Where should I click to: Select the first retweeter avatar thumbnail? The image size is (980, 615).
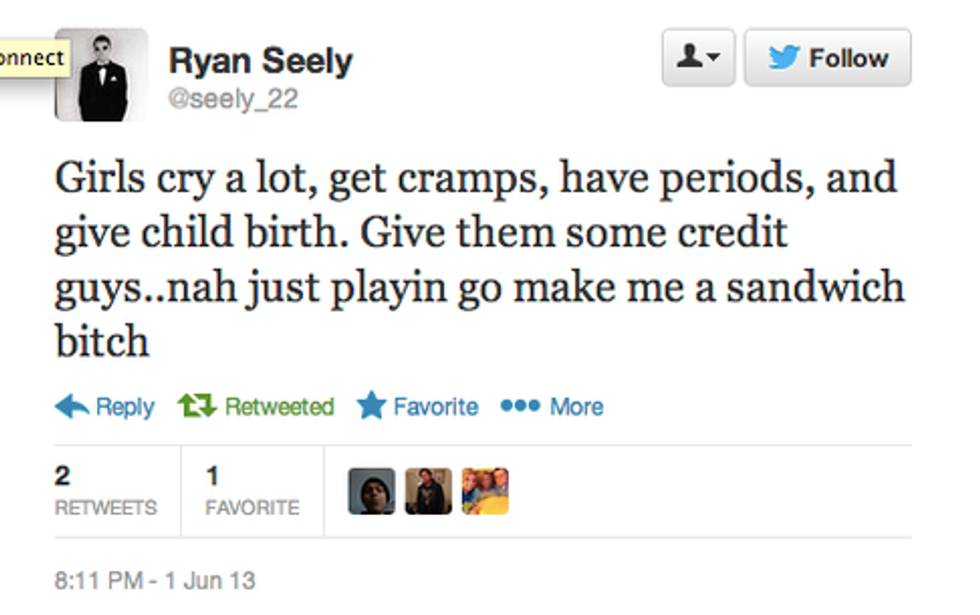tap(371, 491)
